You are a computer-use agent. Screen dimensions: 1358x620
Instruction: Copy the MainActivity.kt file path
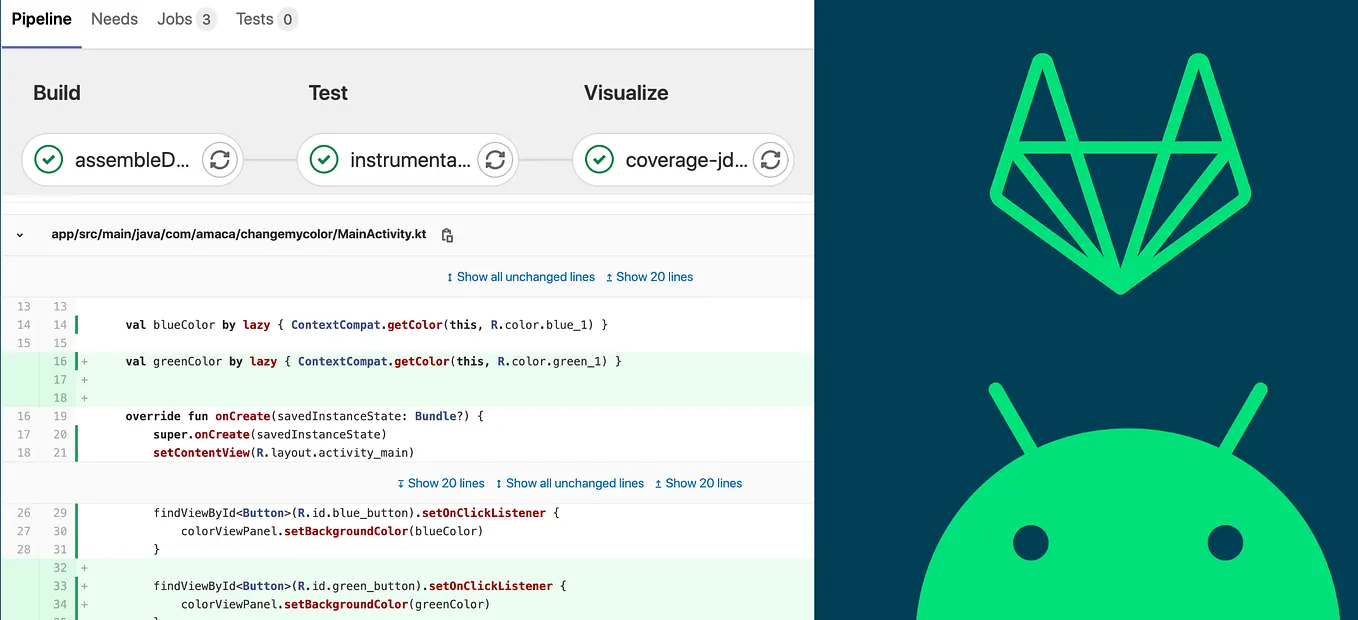(x=447, y=235)
